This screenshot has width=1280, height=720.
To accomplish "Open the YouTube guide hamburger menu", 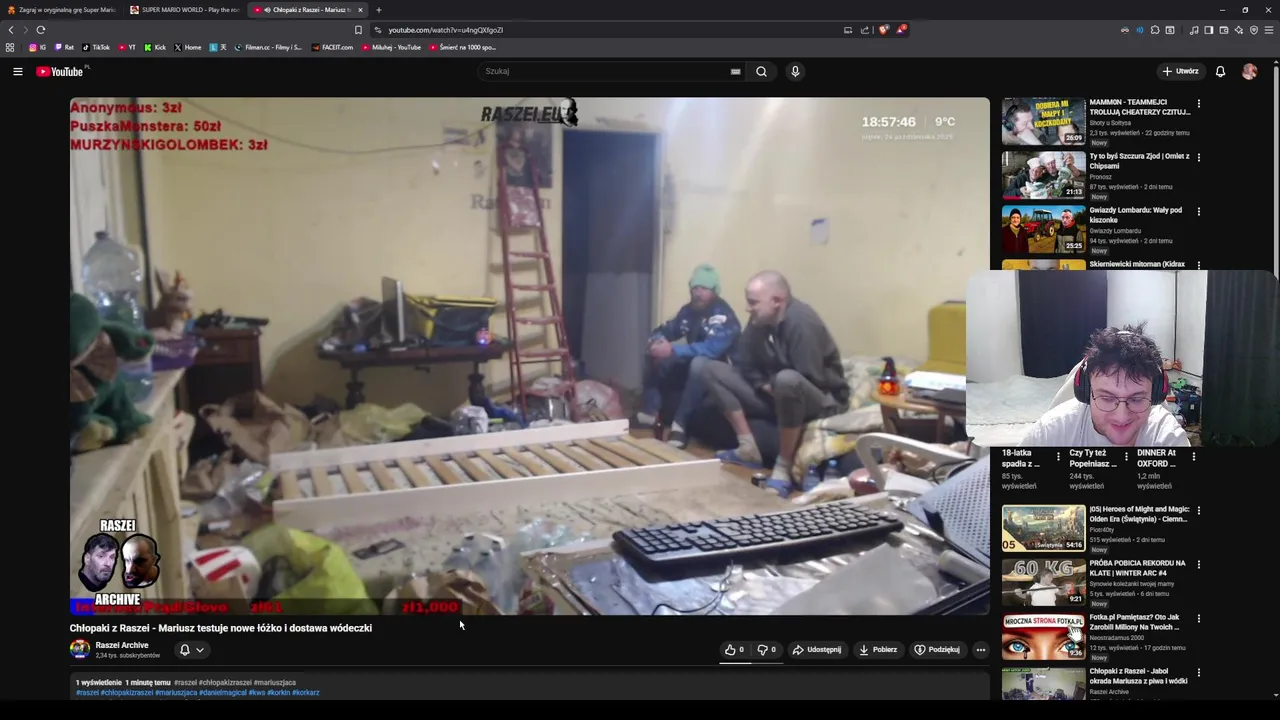I will pyautogui.click(x=17, y=71).
